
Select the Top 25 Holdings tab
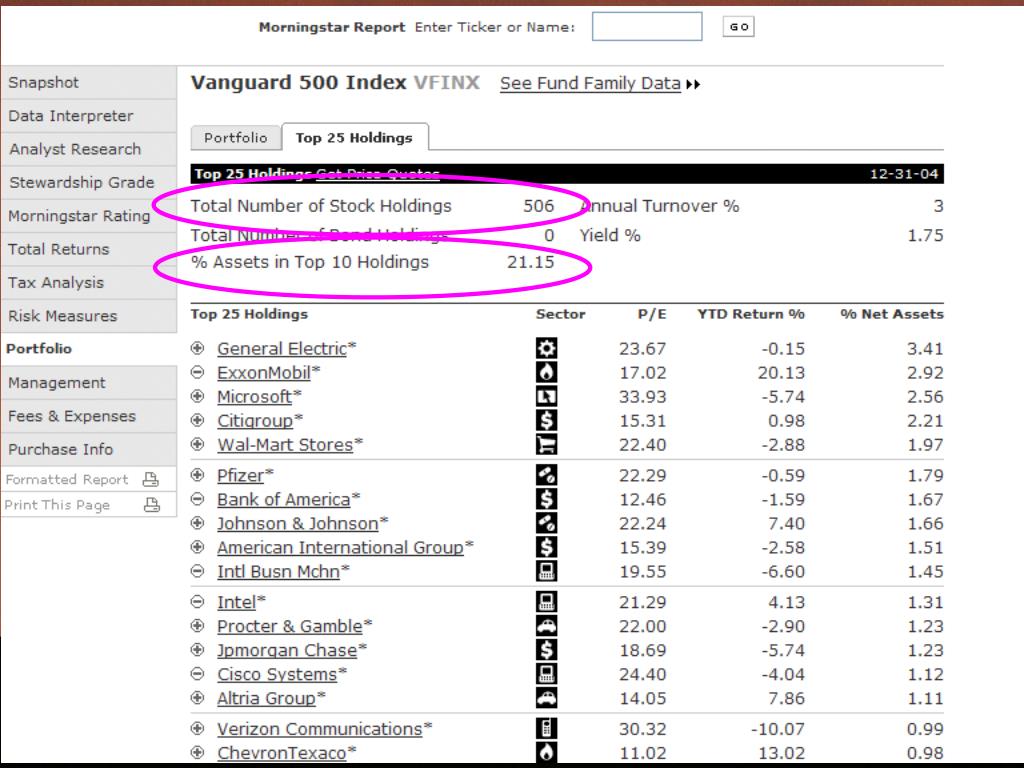[x=354, y=137]
